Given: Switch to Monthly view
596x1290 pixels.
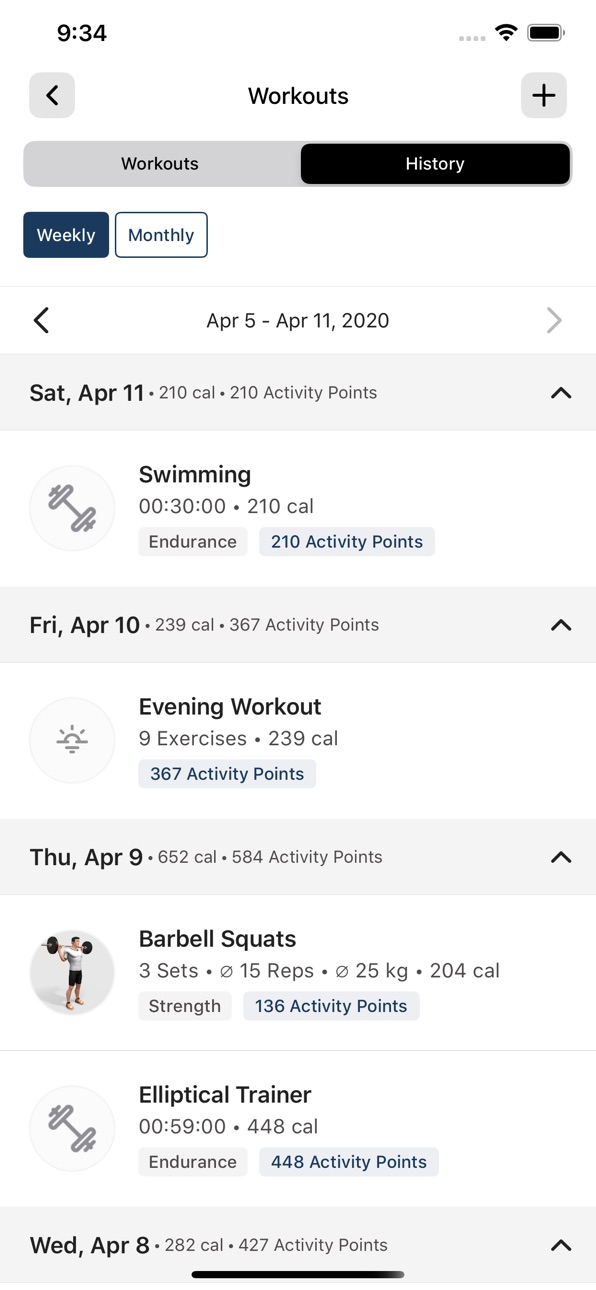Looking at the screenshot, I should [x=161, y=235].
